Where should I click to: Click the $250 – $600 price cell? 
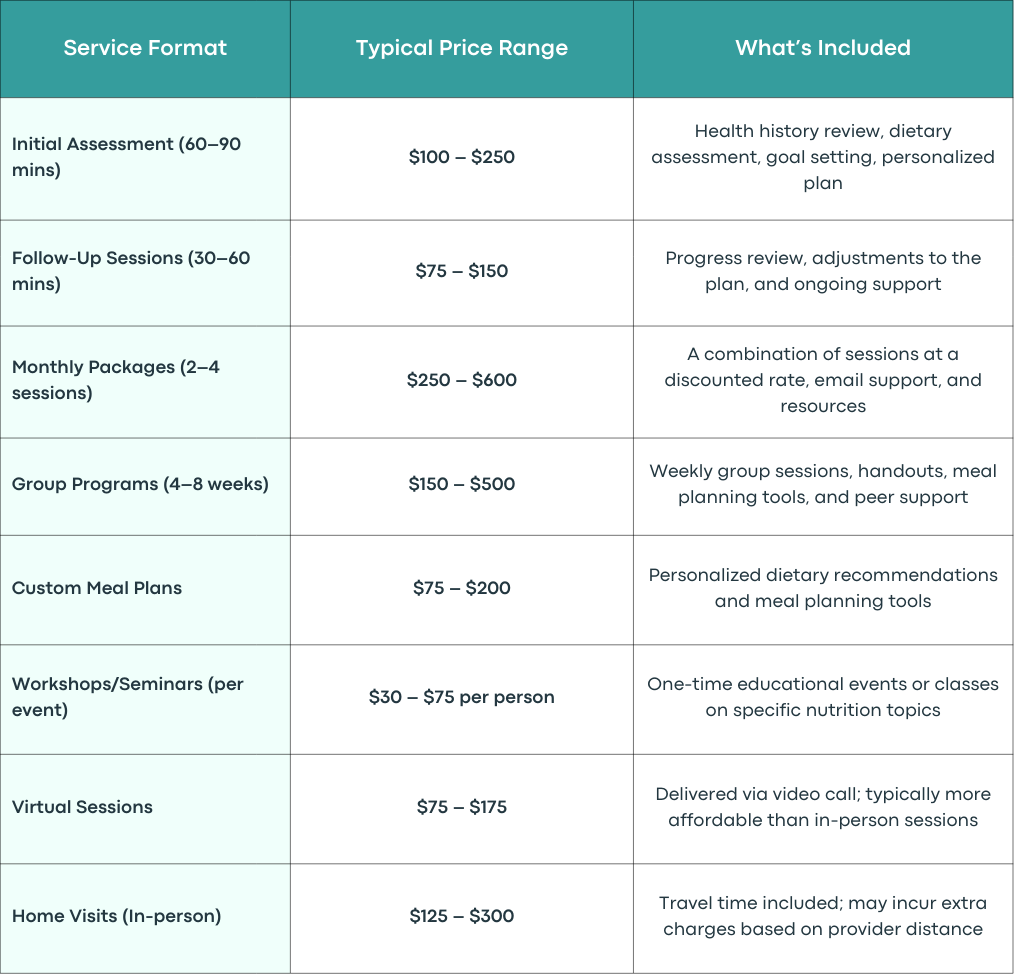(x=461, y=380)
